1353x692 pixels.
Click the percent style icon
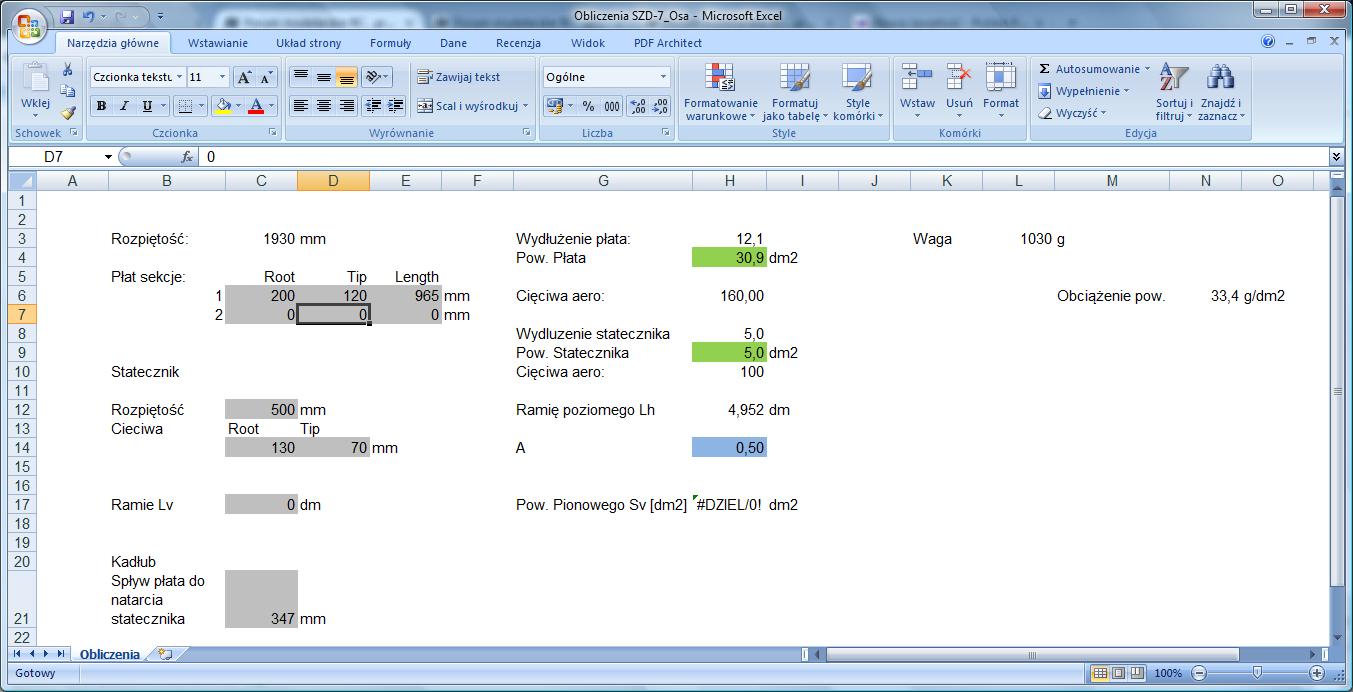point(588,106)
